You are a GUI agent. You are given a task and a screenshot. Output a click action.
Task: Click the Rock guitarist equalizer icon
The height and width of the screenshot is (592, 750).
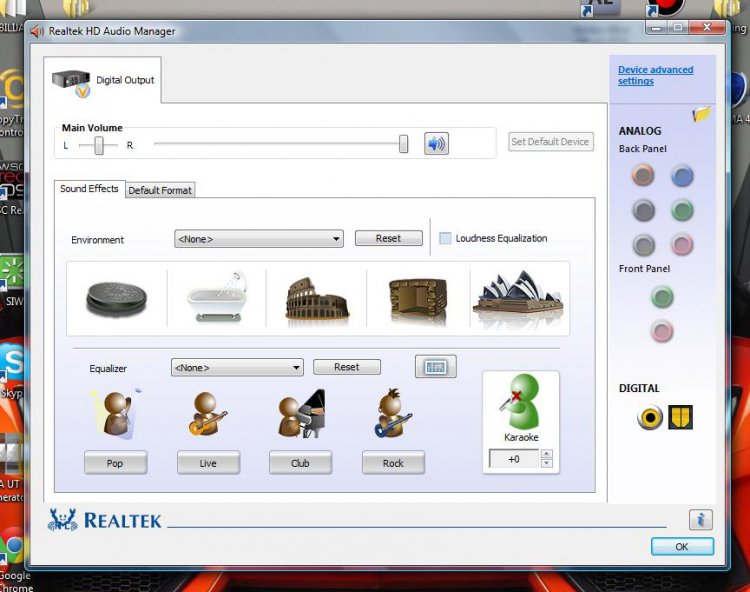tap(393, 414)
